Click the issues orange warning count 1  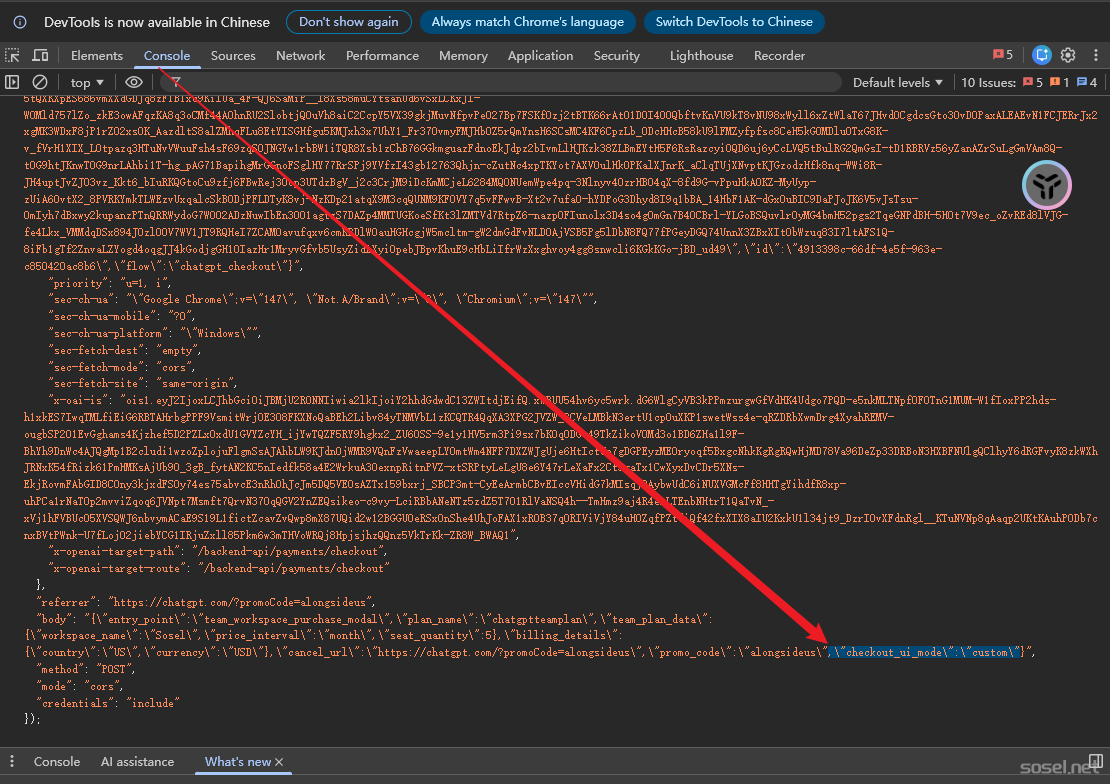pyautogui.click(x=1060, y=82)
